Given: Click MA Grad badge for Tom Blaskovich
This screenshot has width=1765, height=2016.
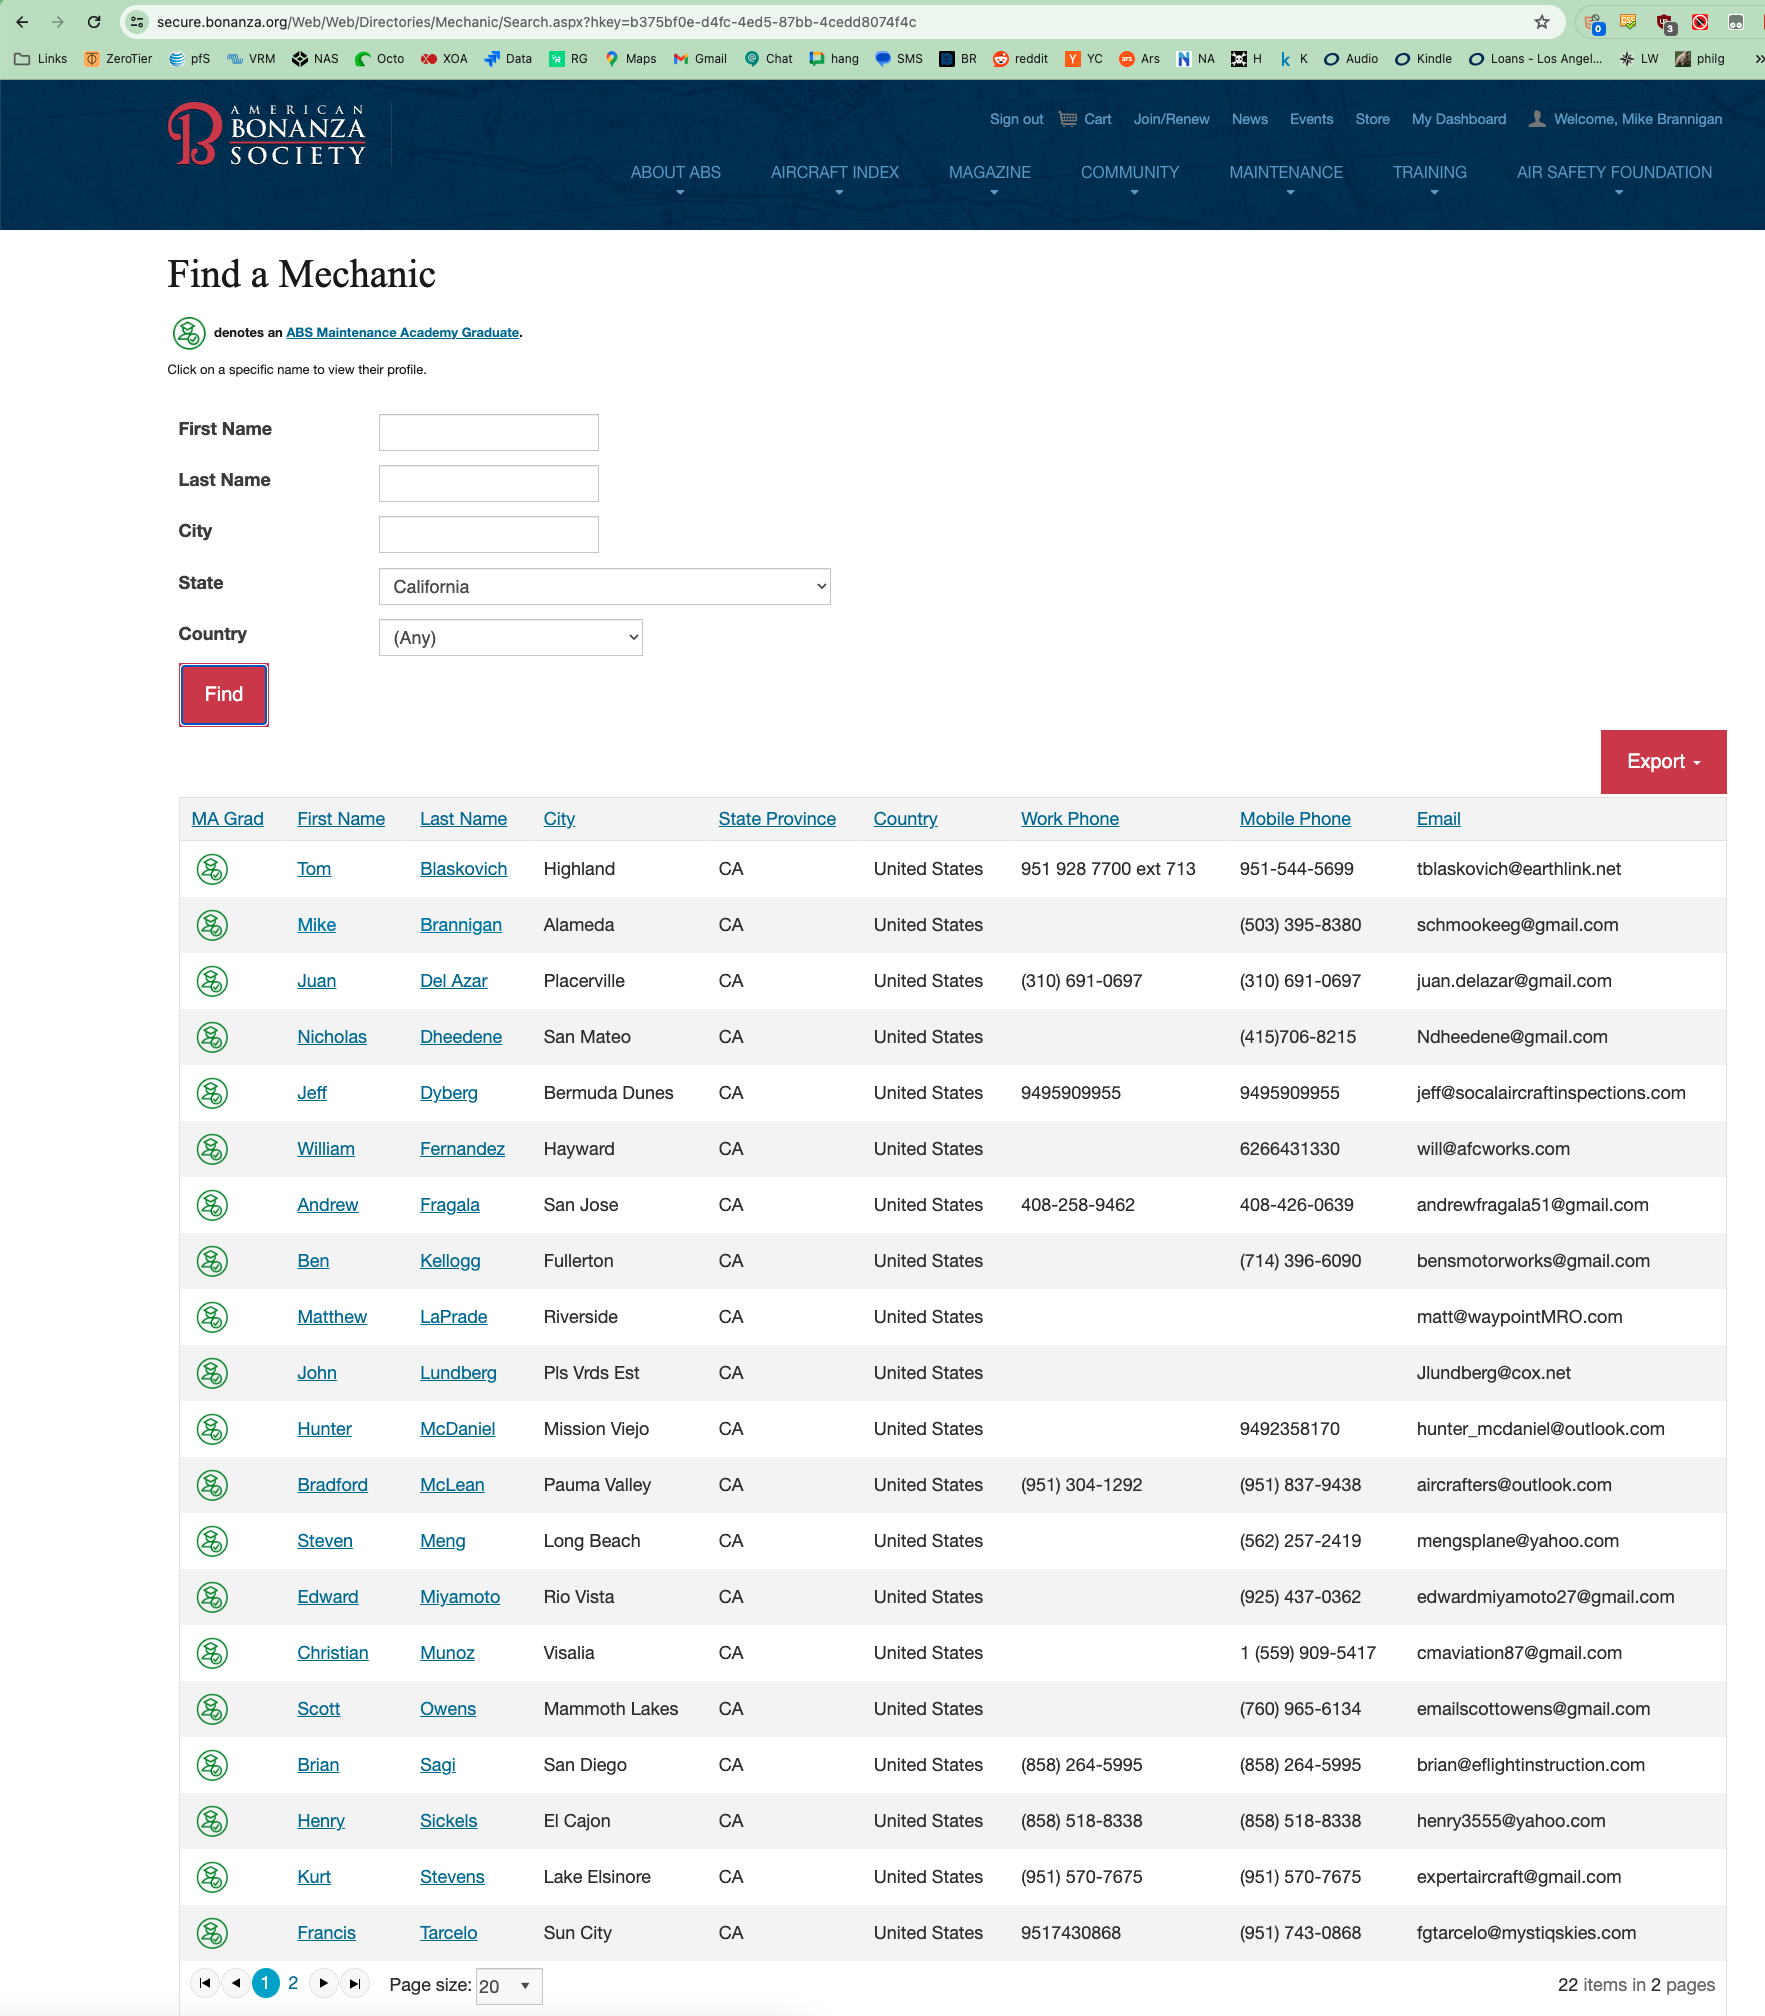Looking at the screenshot, I should click(212, 869).
